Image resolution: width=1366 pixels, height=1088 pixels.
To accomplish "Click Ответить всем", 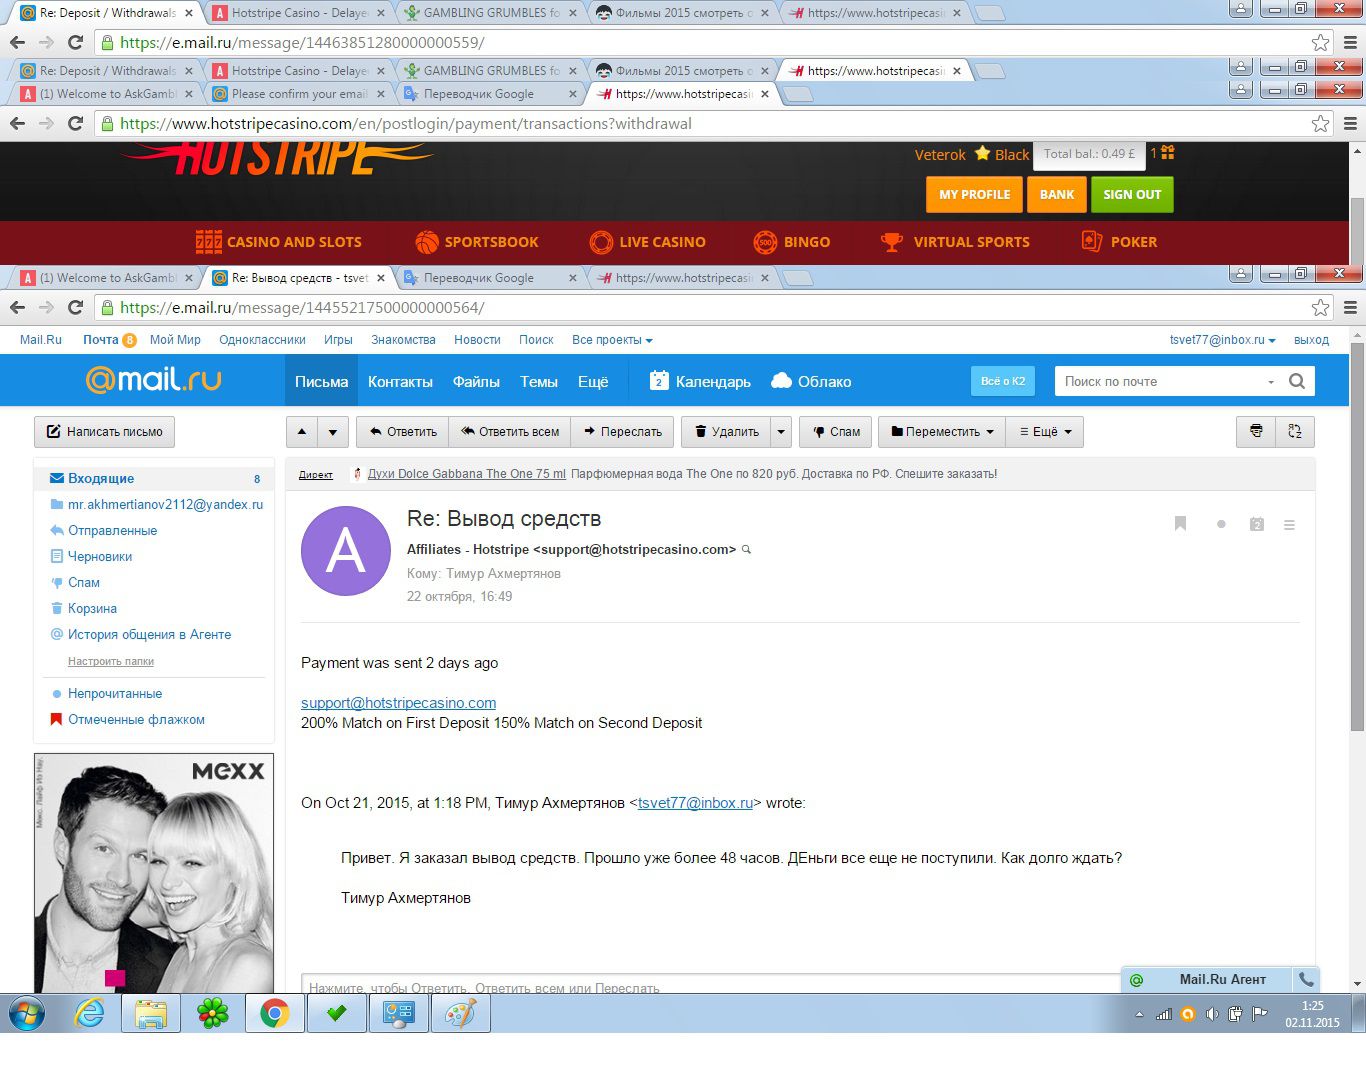I will (x=510, y=431).
